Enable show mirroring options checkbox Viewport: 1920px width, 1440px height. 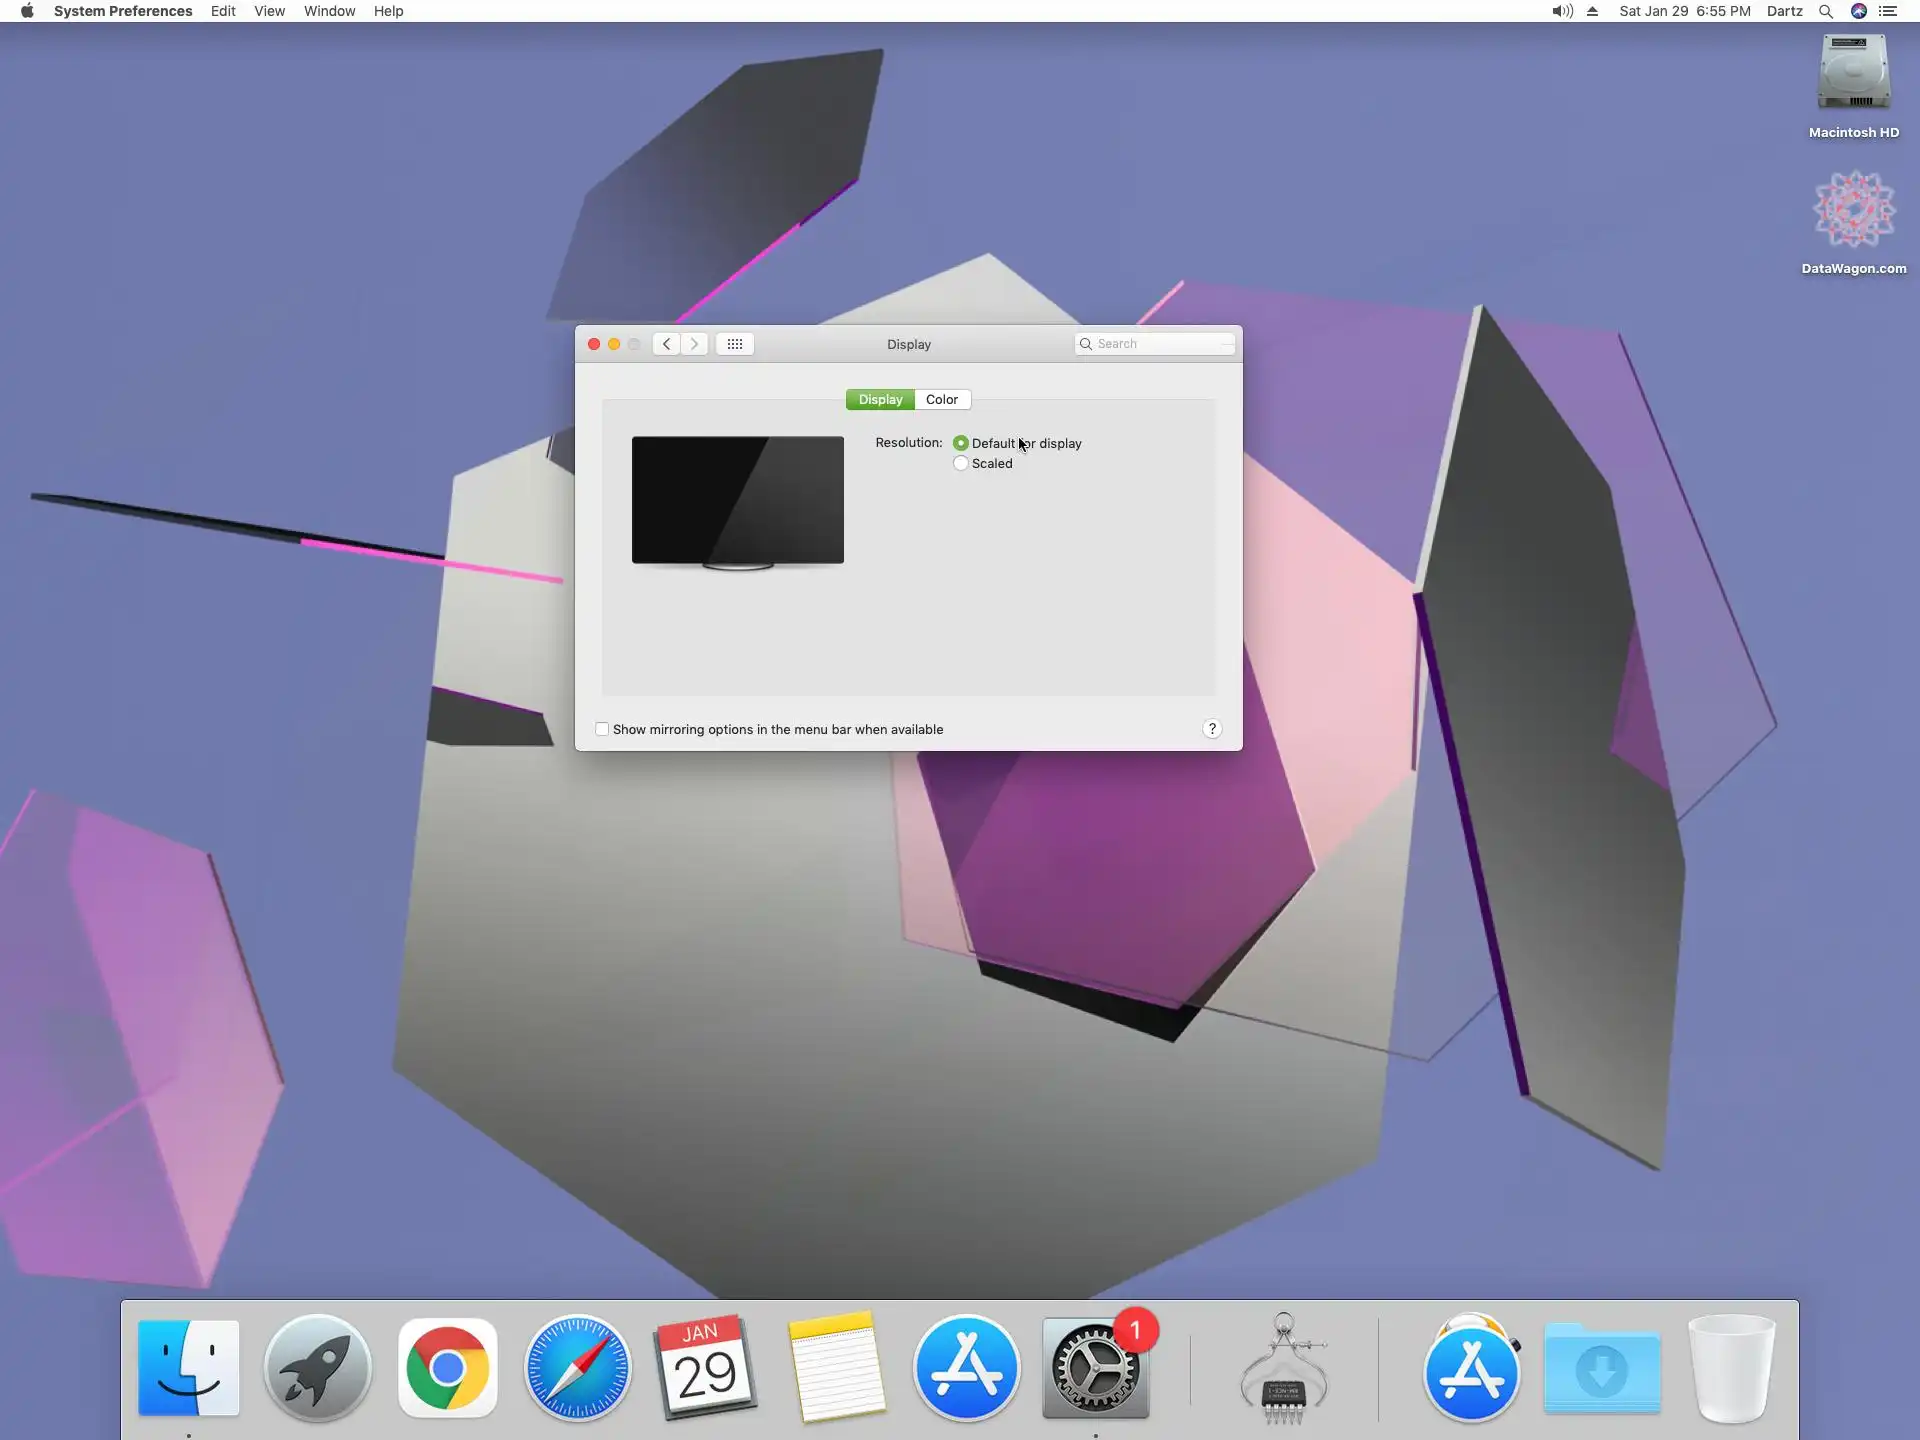click(602, 729)
